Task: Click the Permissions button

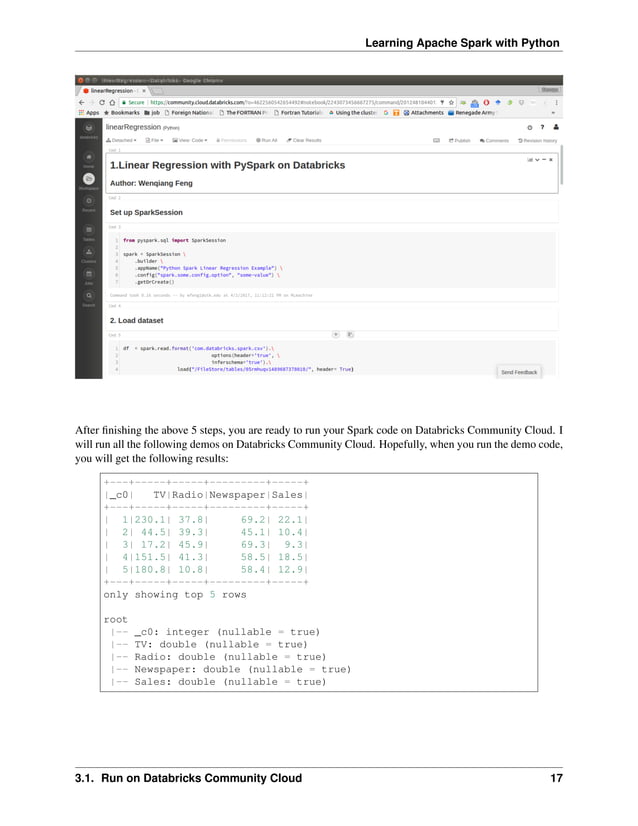Action: click(x=231, y=141)
